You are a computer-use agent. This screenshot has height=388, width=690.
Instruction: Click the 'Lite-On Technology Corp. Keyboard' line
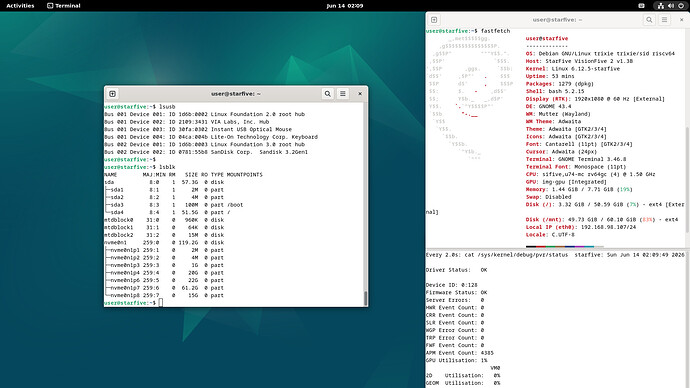[211, 137]
